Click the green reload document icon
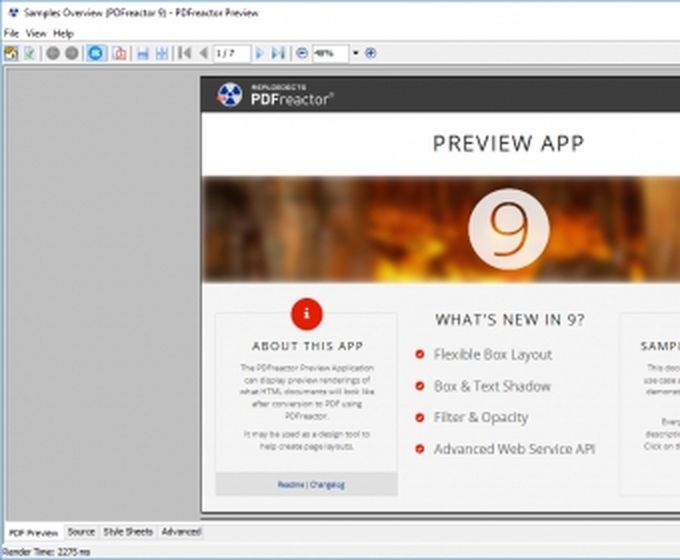Image resolution: width=680 pixels, height=560 pixels. click(29, 53)
